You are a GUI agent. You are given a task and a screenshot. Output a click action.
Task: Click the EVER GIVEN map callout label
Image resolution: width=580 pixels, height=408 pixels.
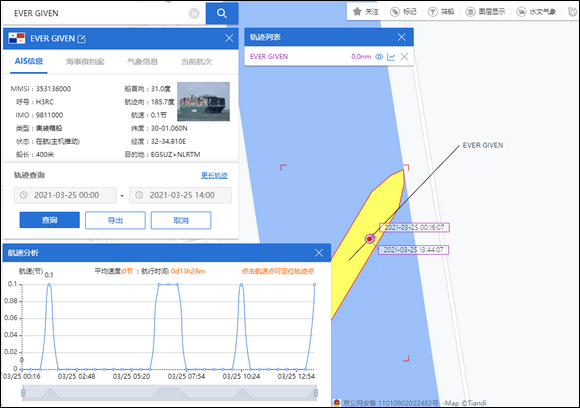click(x=483, y=145)
